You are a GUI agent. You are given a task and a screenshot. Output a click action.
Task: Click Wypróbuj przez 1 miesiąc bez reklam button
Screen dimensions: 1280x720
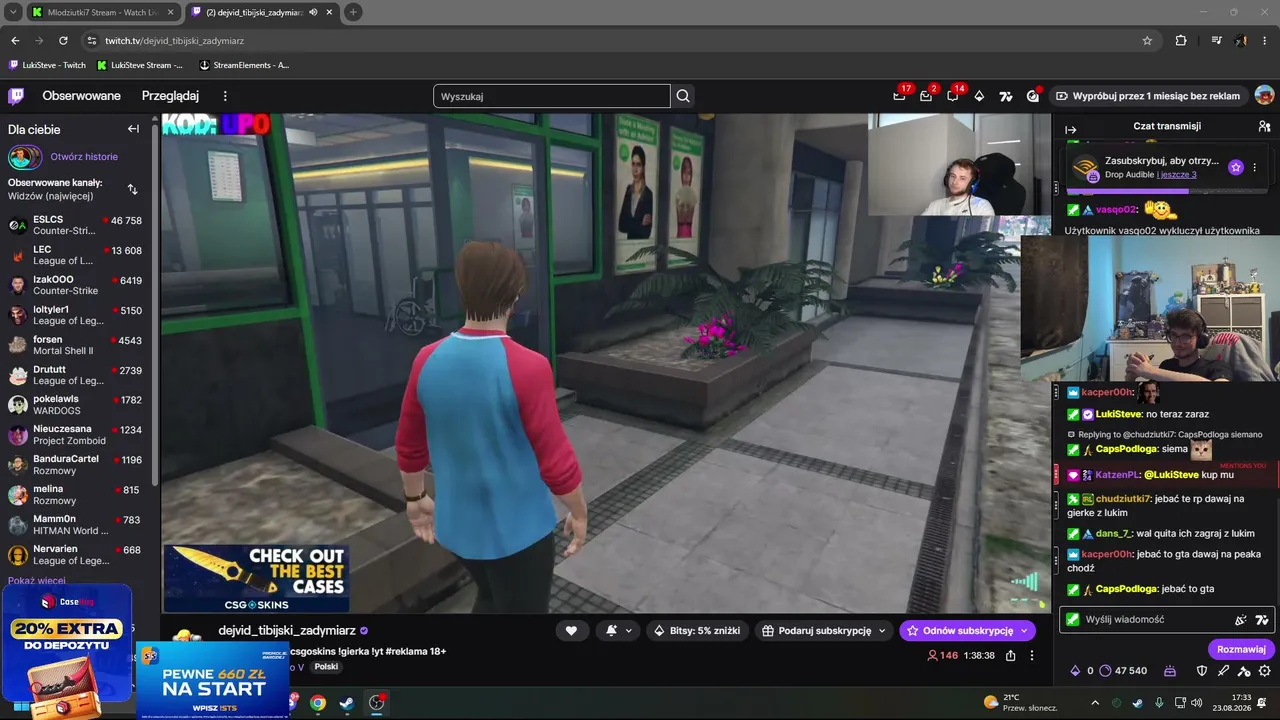(x=1148, y=96)
